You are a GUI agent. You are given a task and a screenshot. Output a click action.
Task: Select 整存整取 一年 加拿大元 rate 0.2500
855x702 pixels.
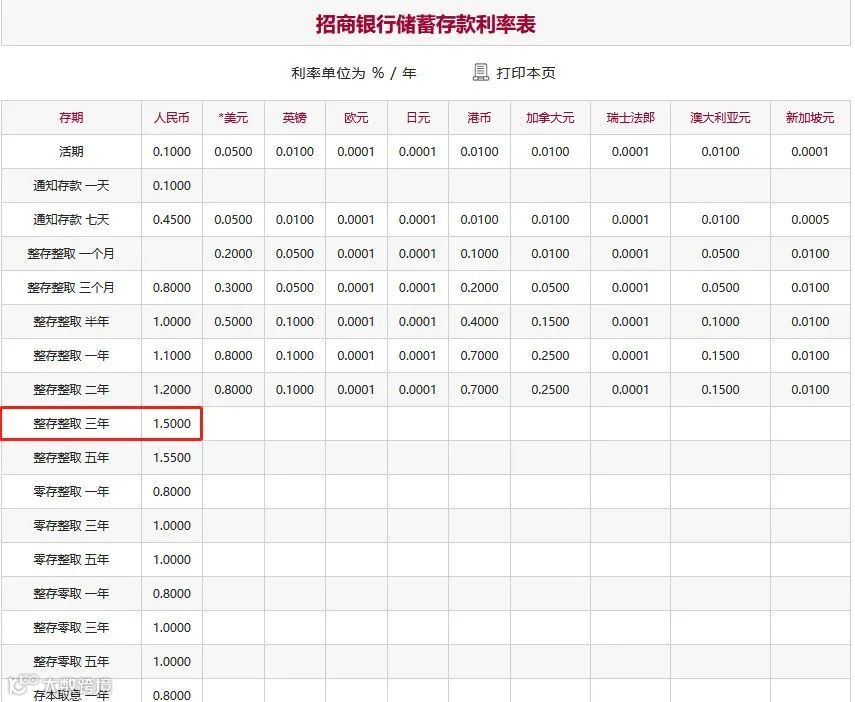[x=550, y=356]
